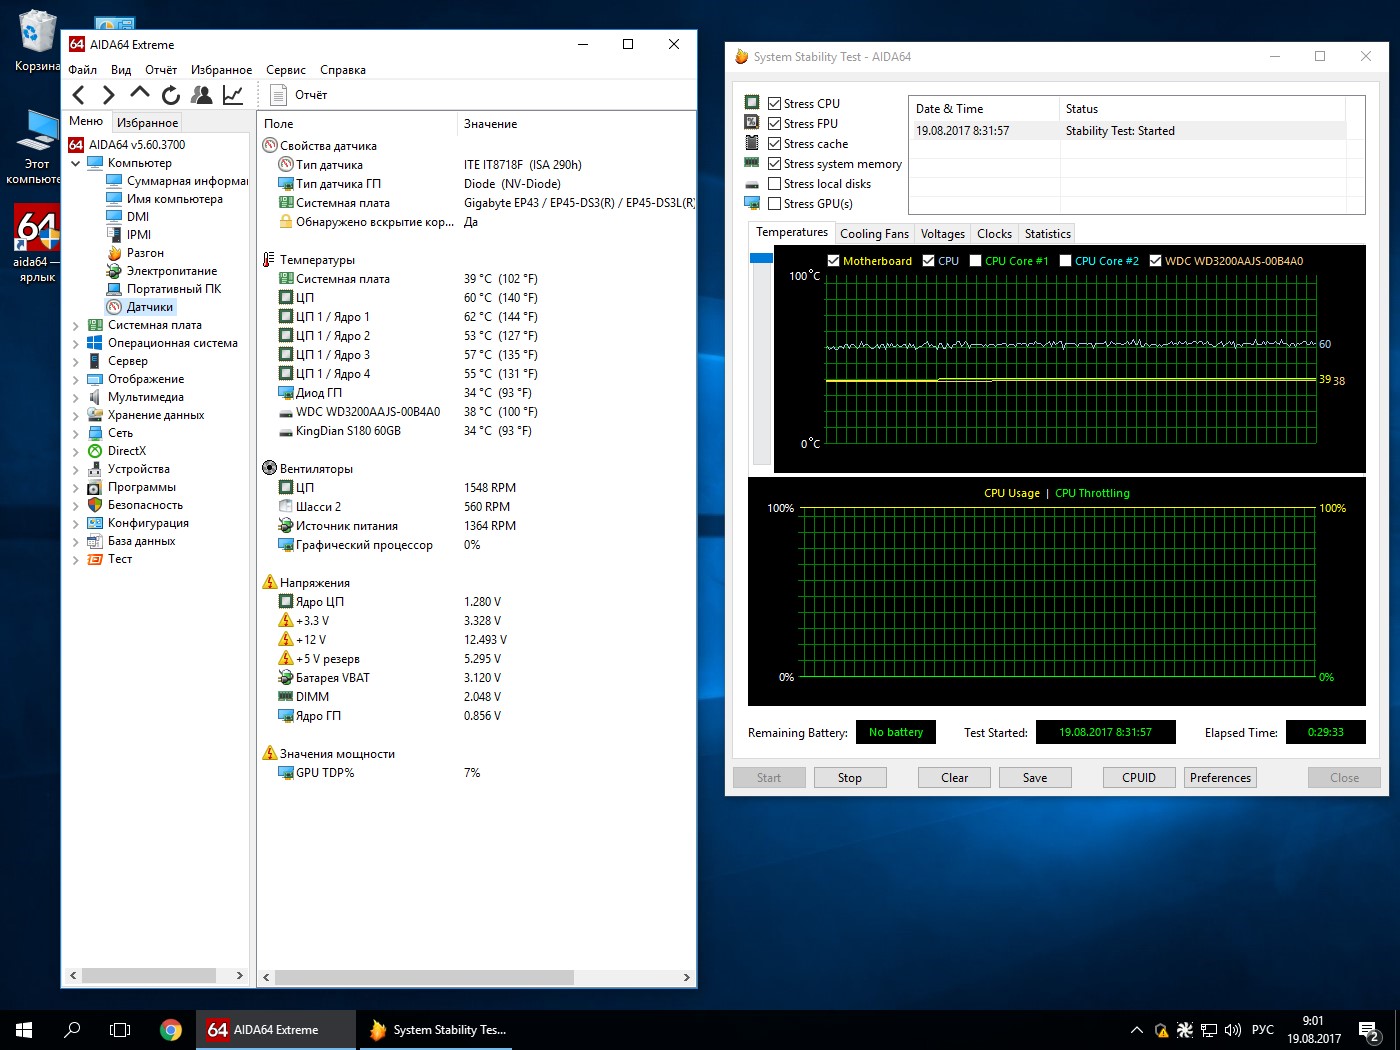1400x1050 pixels.
Task: Click the volume icon in system tray
Action: (x=1232, y=1030)
